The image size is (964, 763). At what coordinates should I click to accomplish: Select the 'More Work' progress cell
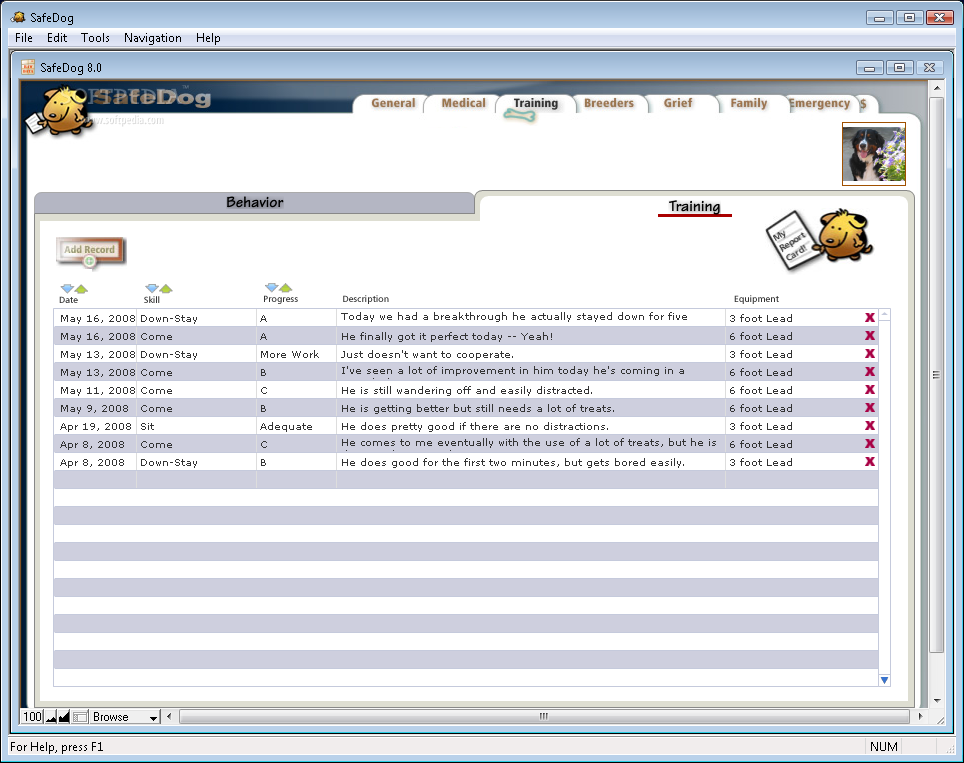pos(296,354)
